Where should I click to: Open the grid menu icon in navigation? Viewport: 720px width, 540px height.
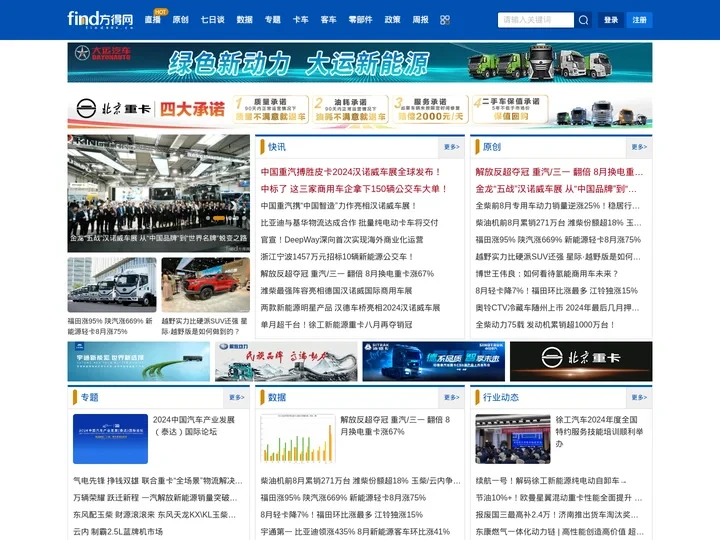[444, 20]
